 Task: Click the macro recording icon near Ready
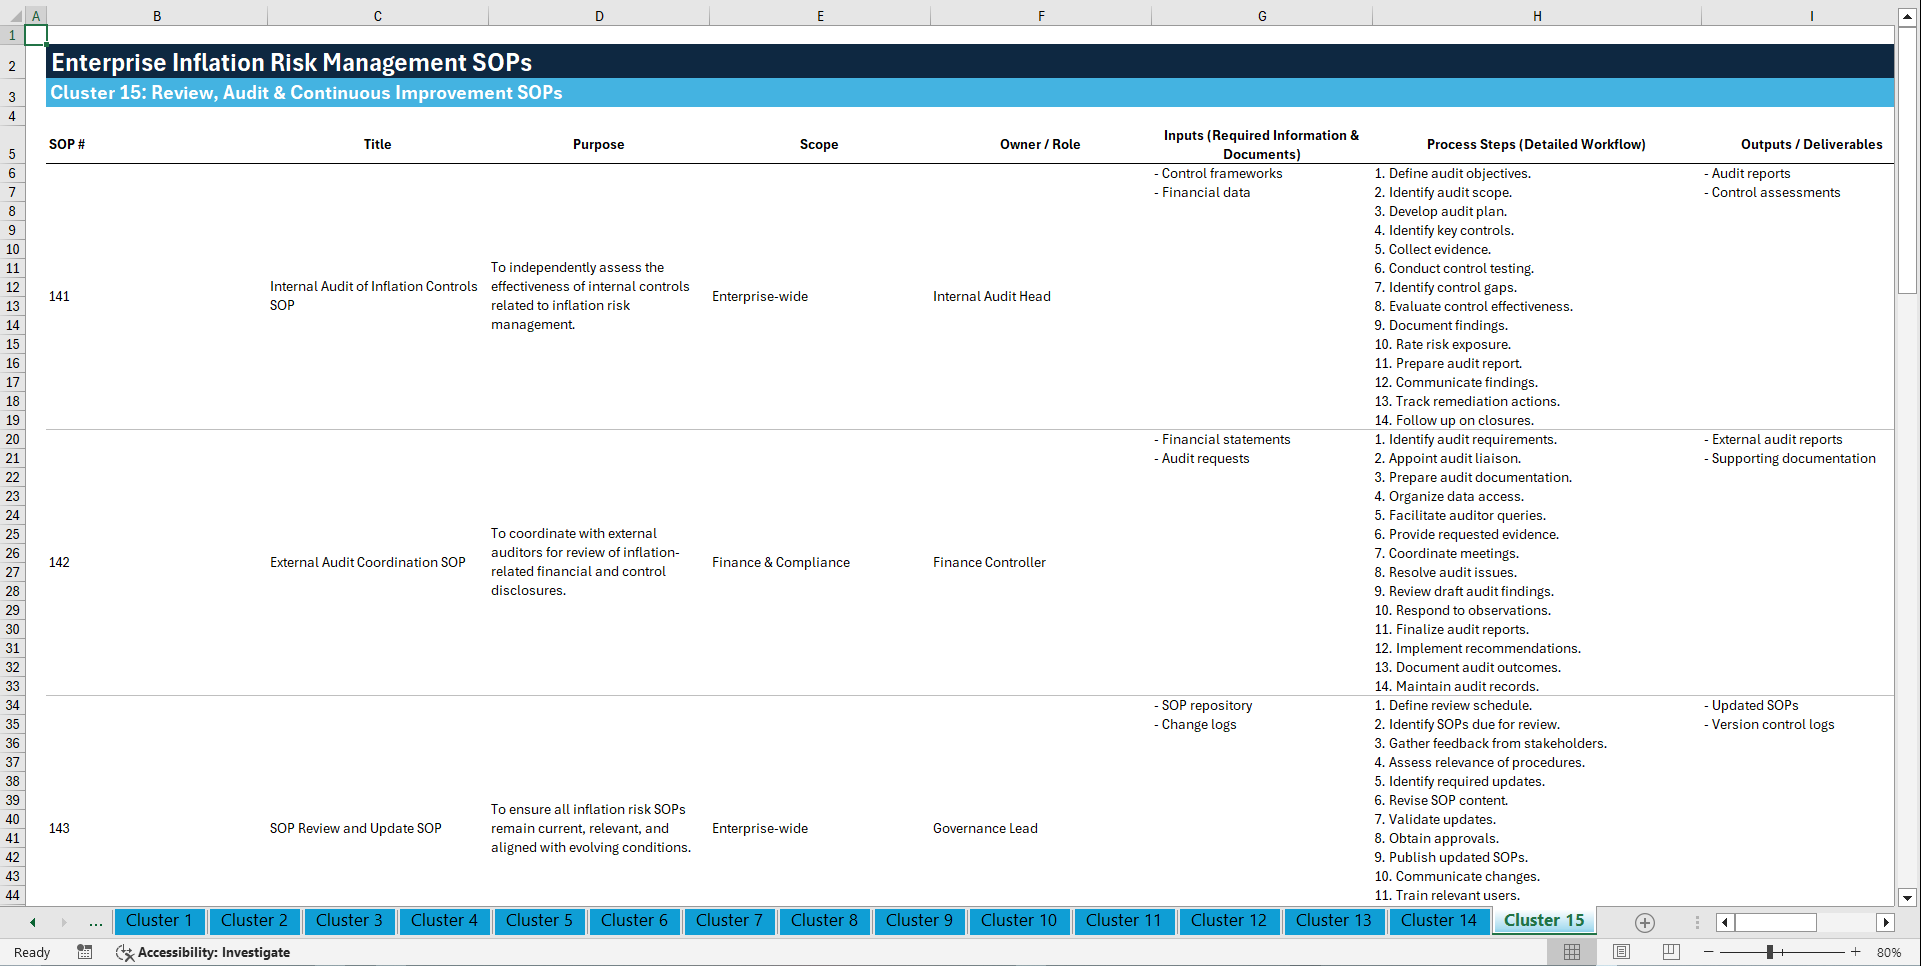point(85,952)
